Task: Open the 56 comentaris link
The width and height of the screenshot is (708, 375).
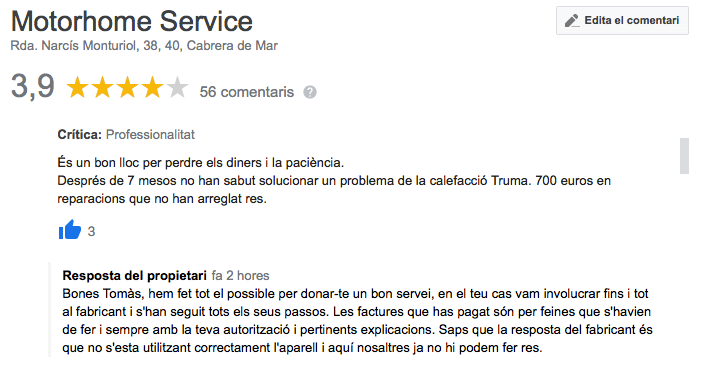Action: click(247, 92)
